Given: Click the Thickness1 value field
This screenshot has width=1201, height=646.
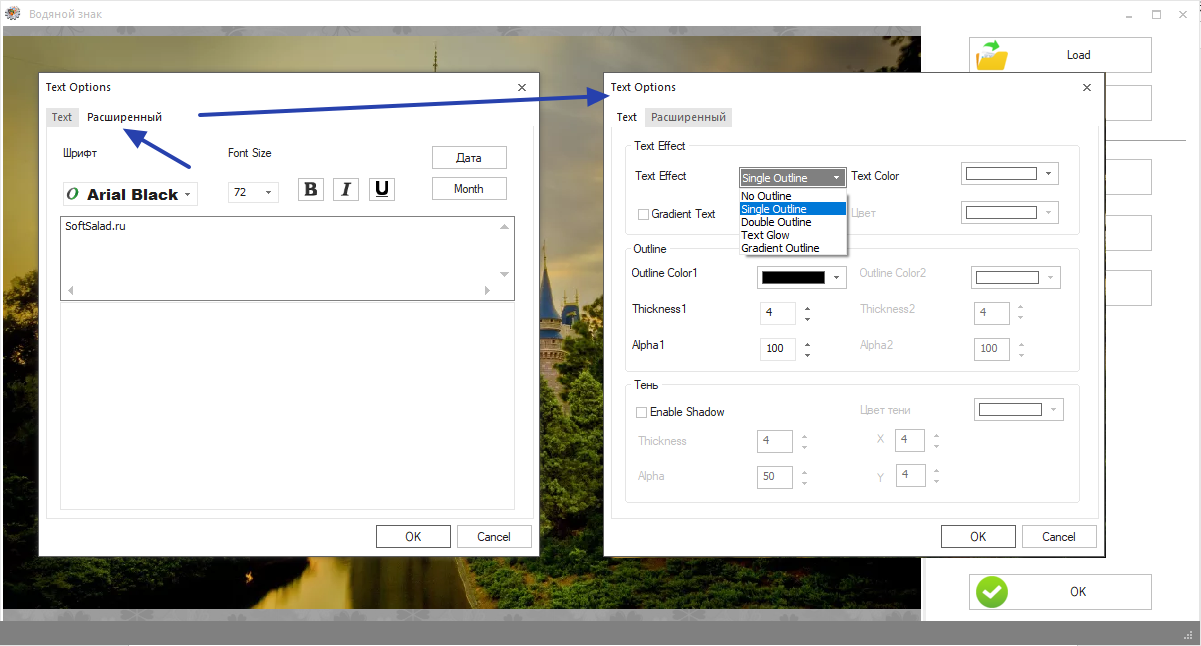Looking at the screenshot, I should [778, 313].
